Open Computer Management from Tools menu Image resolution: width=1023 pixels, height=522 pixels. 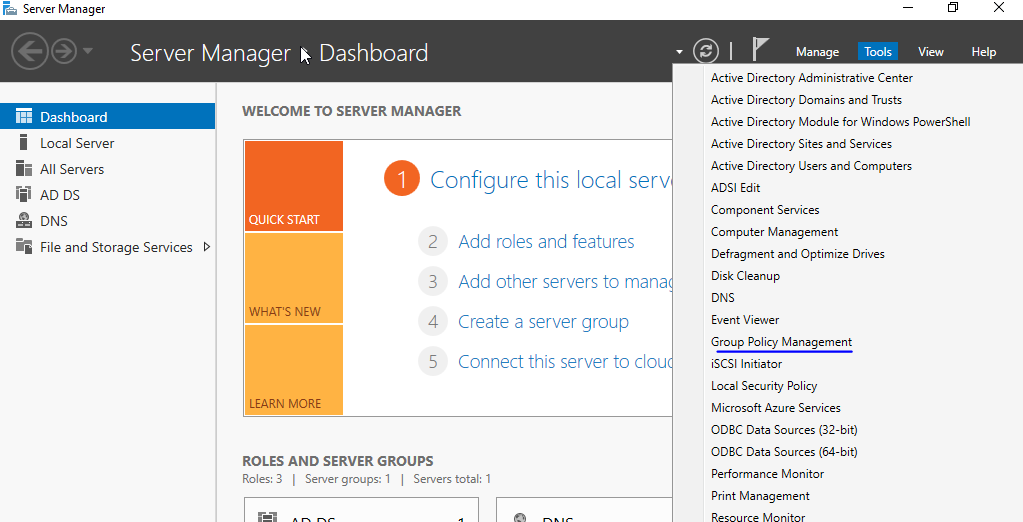pyautogui.click(x=774, y=232)
